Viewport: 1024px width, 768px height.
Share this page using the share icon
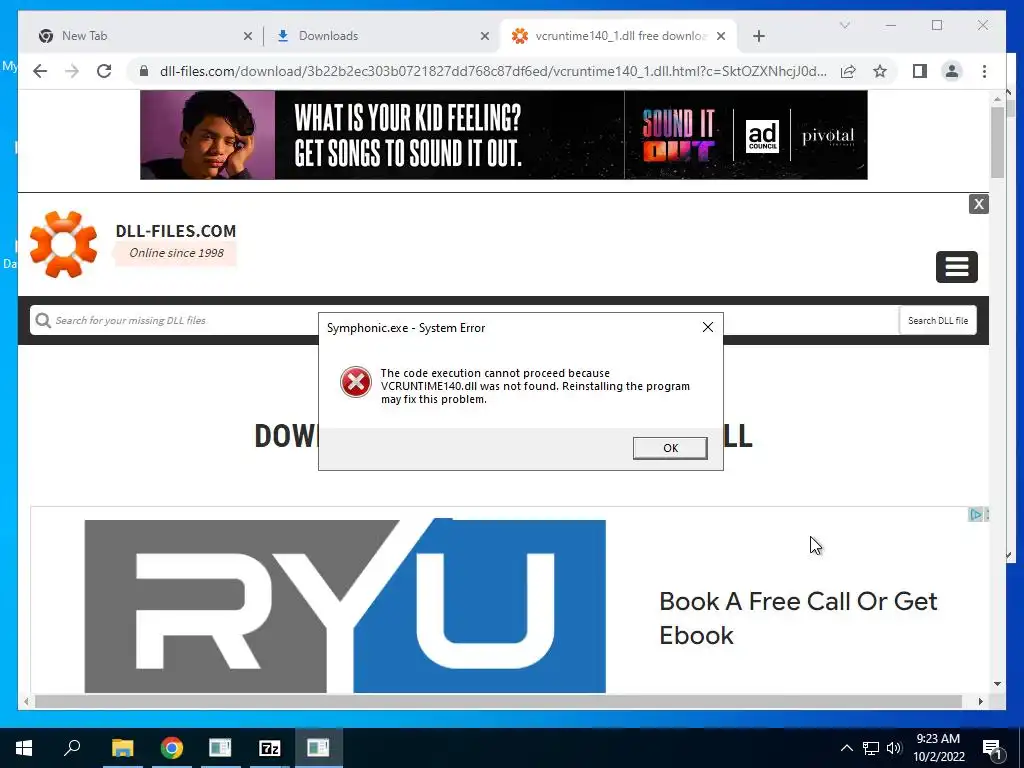coord(848,71)
